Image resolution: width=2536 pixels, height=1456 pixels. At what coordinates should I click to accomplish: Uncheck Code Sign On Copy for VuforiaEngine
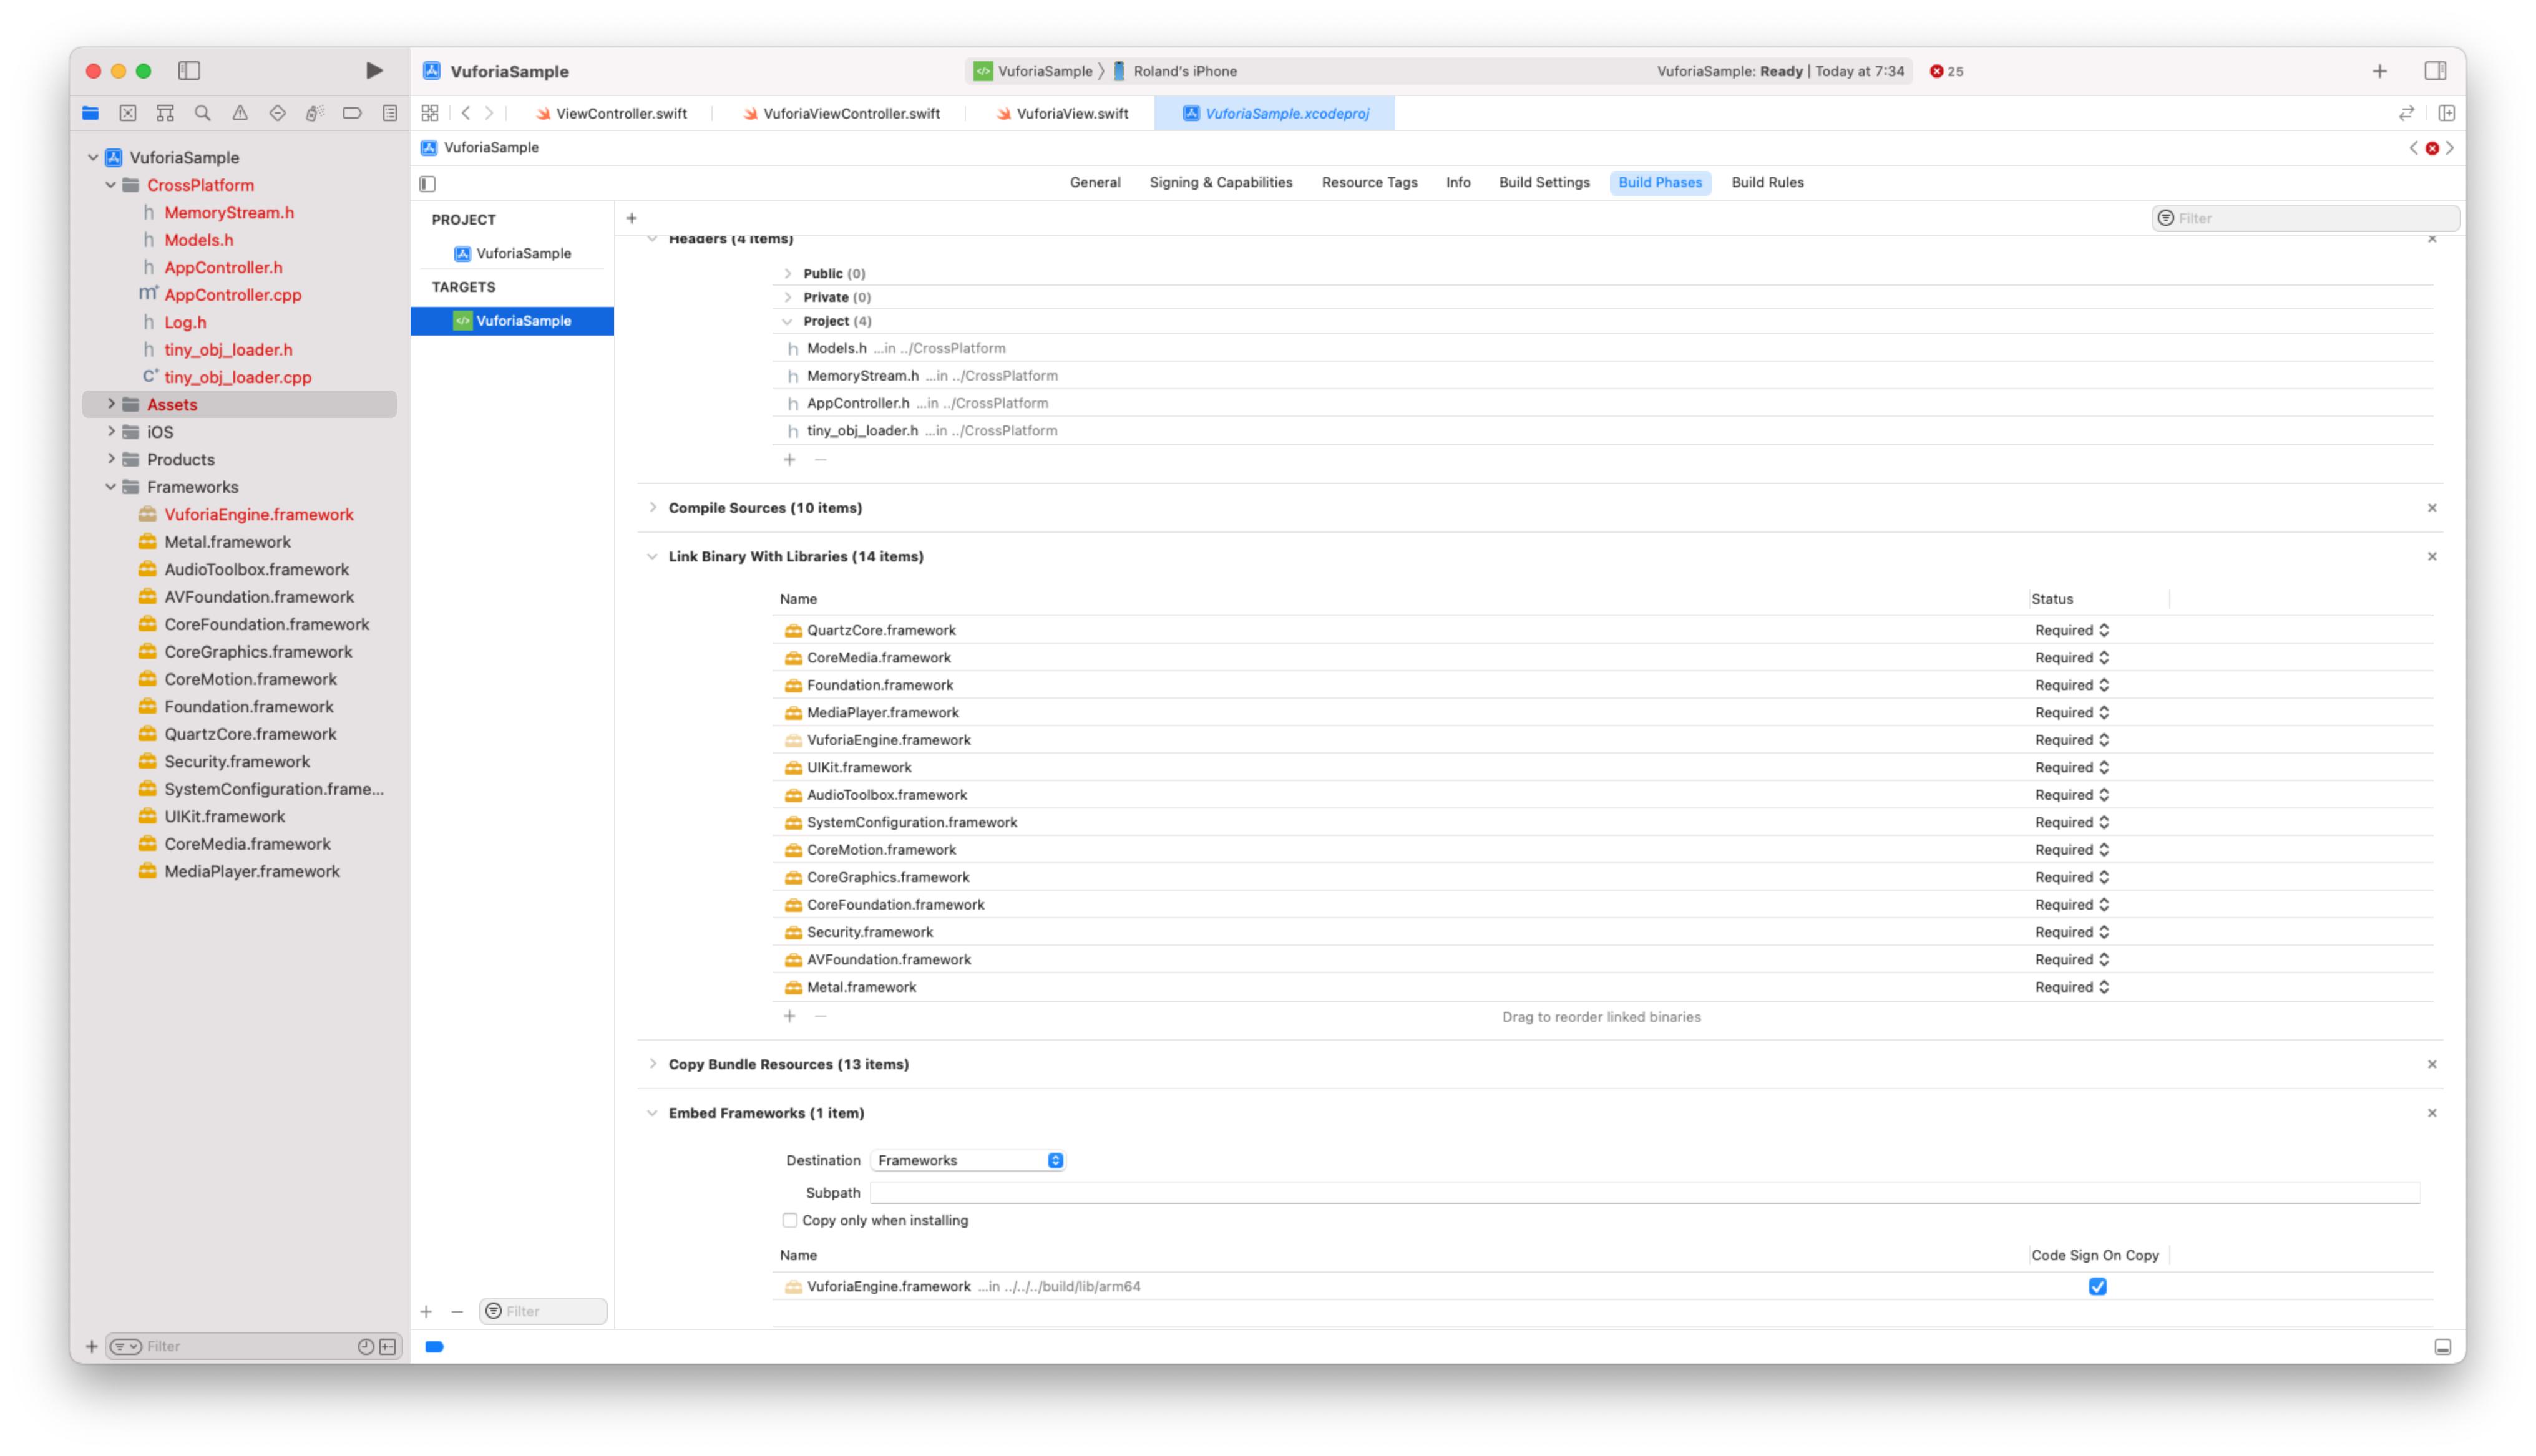(2097, 1286)
